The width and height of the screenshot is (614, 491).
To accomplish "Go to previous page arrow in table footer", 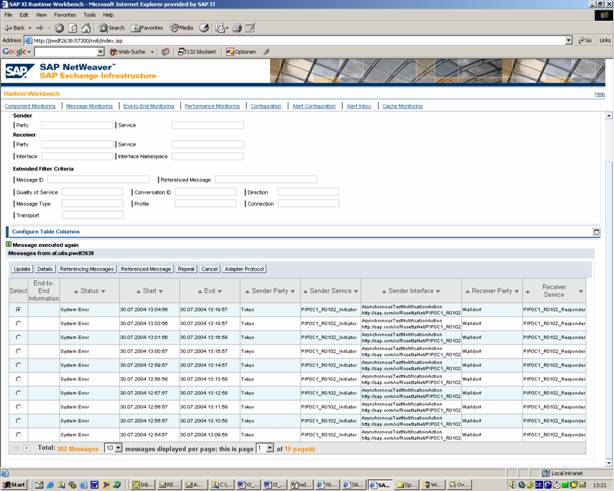I will (x=16, y=448).
